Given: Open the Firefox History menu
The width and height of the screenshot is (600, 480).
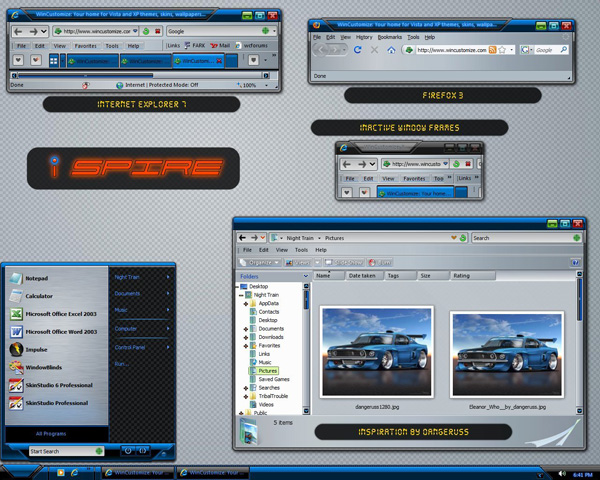Looking at the screenshot, I should [x=364, y=37].
